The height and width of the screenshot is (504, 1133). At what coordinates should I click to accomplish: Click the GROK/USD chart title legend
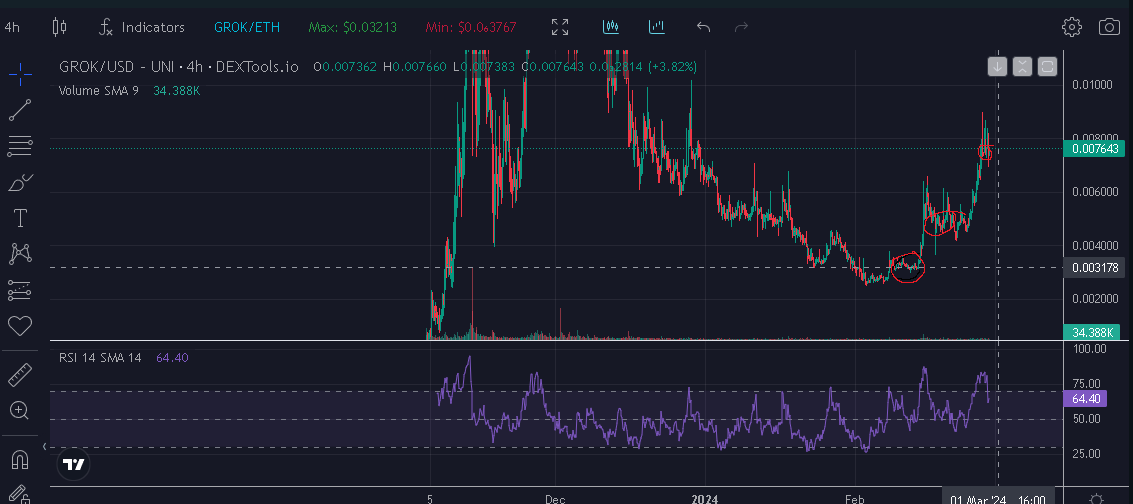pyautogui.click(x=179, y=66)
